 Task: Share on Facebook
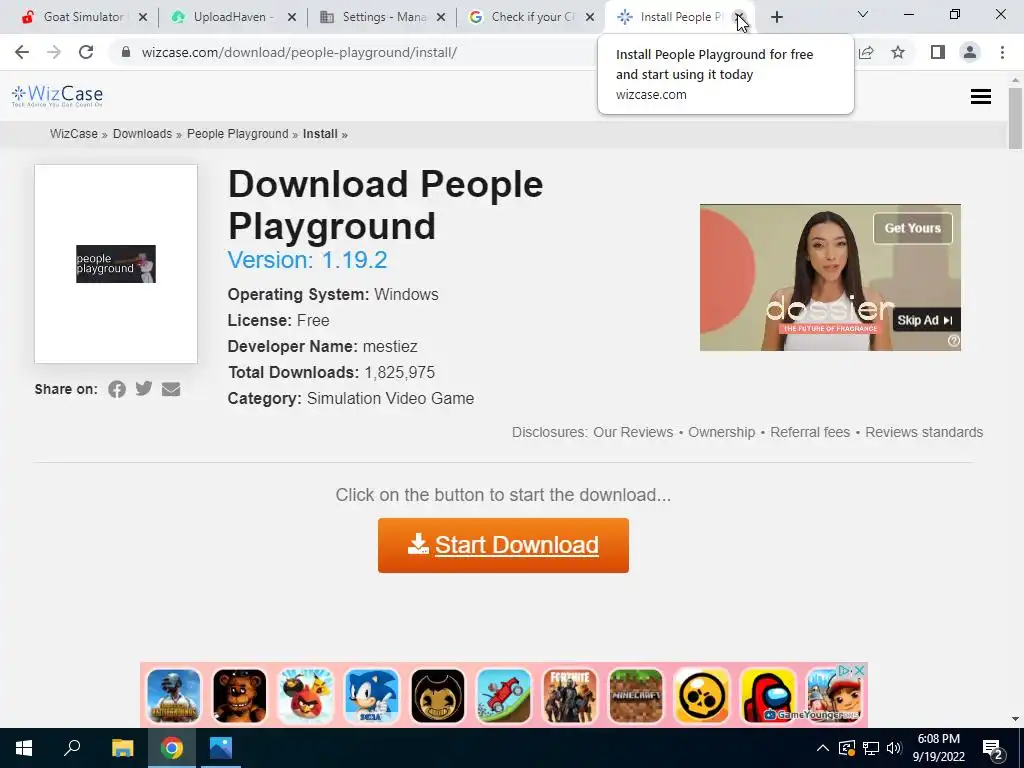[x=117, y=389]
